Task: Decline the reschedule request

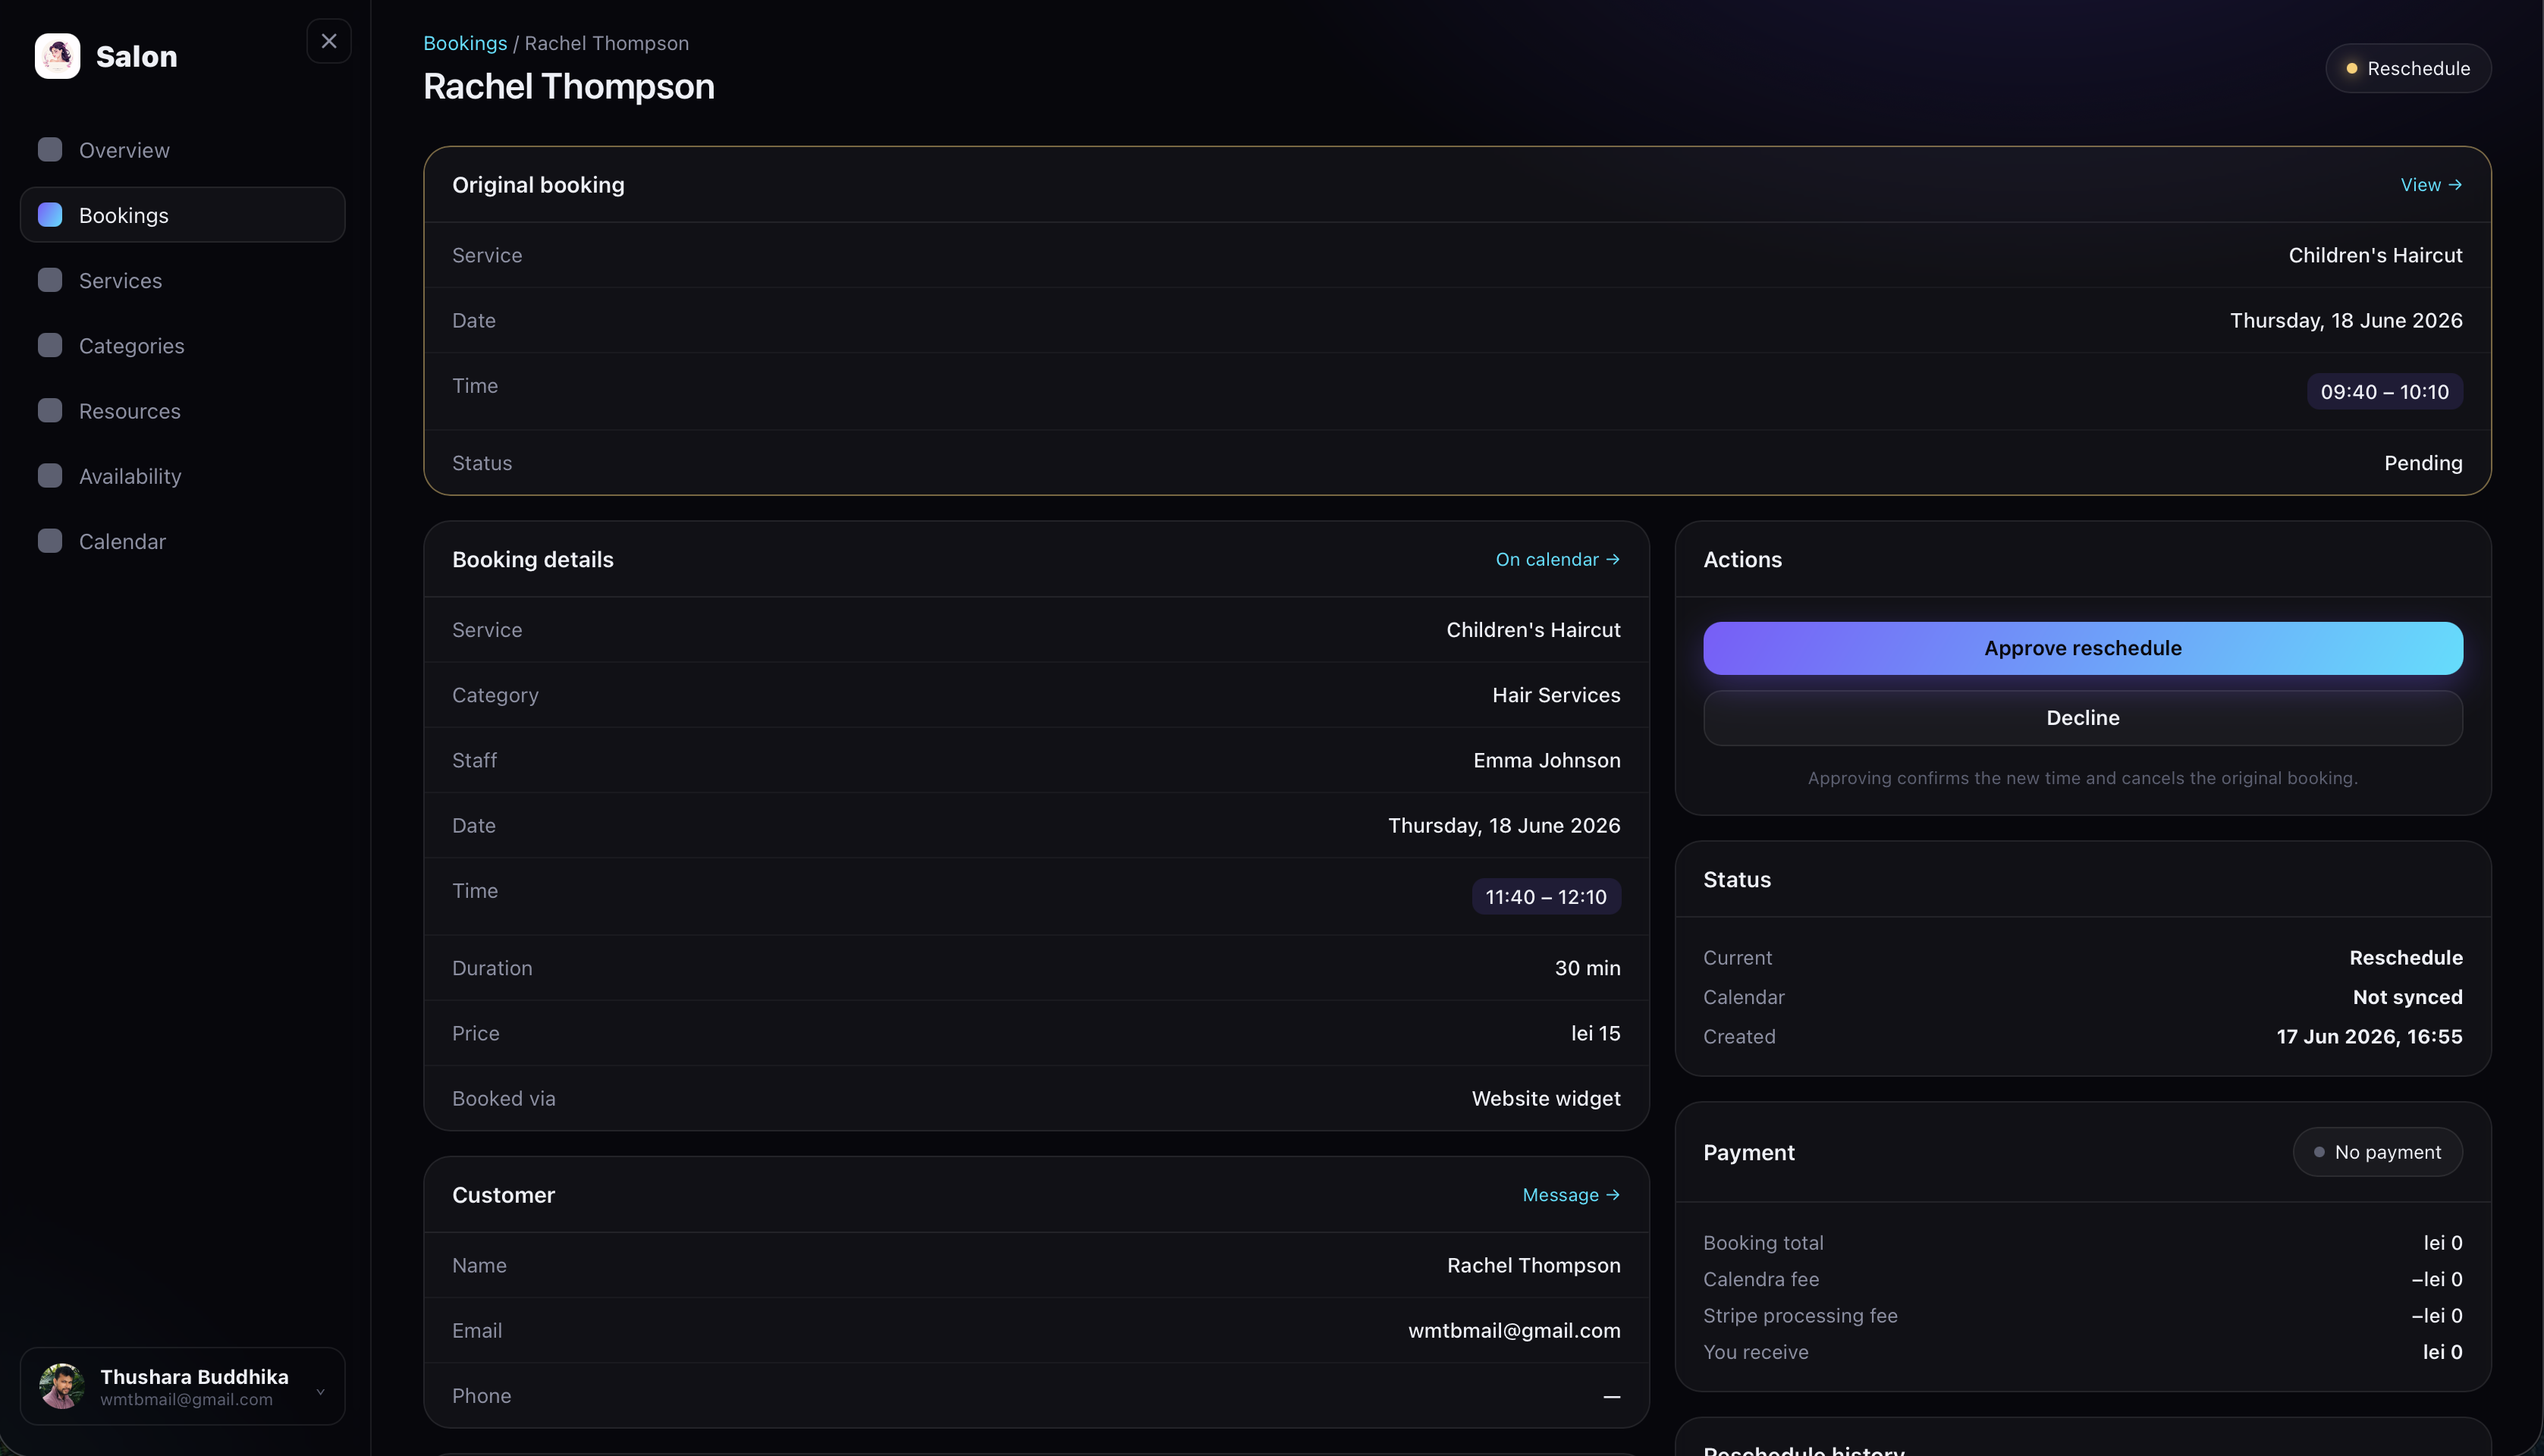Action: pyautogui.click(x=2083, y=718)
